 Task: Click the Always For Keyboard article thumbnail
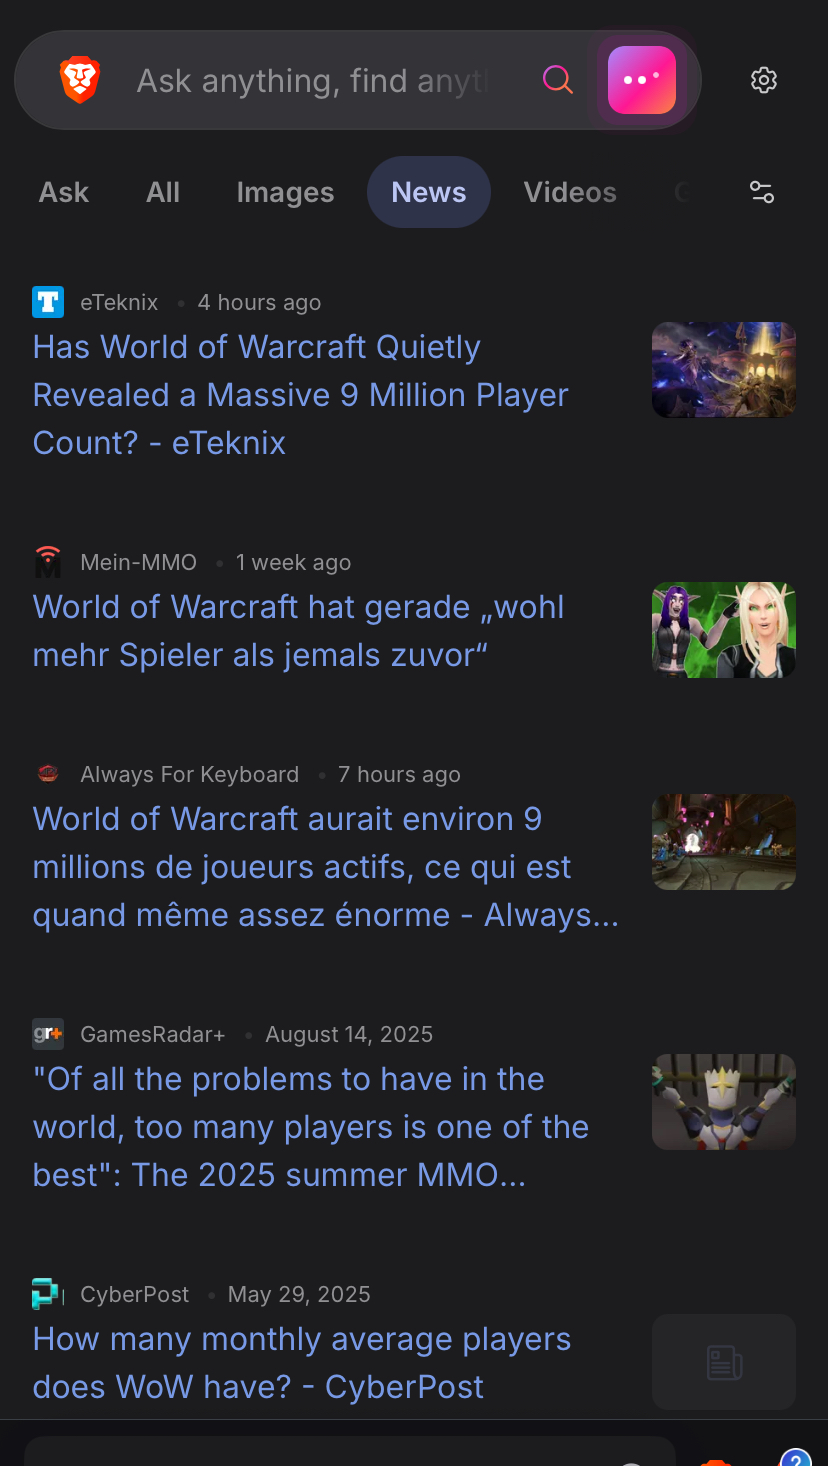tap(724, 842)
